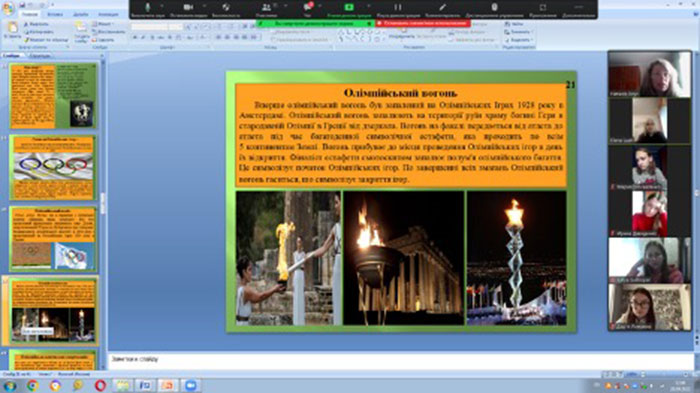Pause the Zoom screen share
Screen dimensions: 700x393
397,8
